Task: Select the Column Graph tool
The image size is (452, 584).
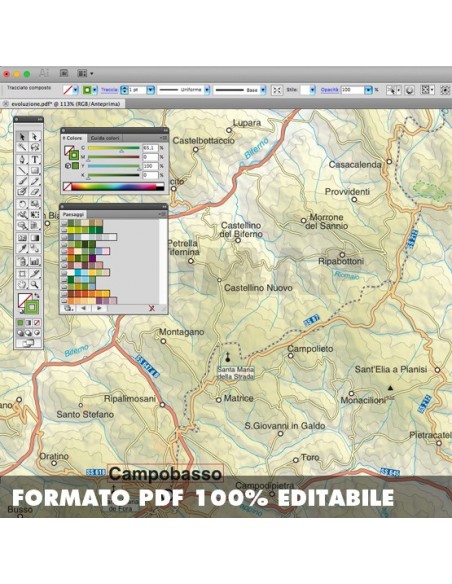Action: pos(35,261)
